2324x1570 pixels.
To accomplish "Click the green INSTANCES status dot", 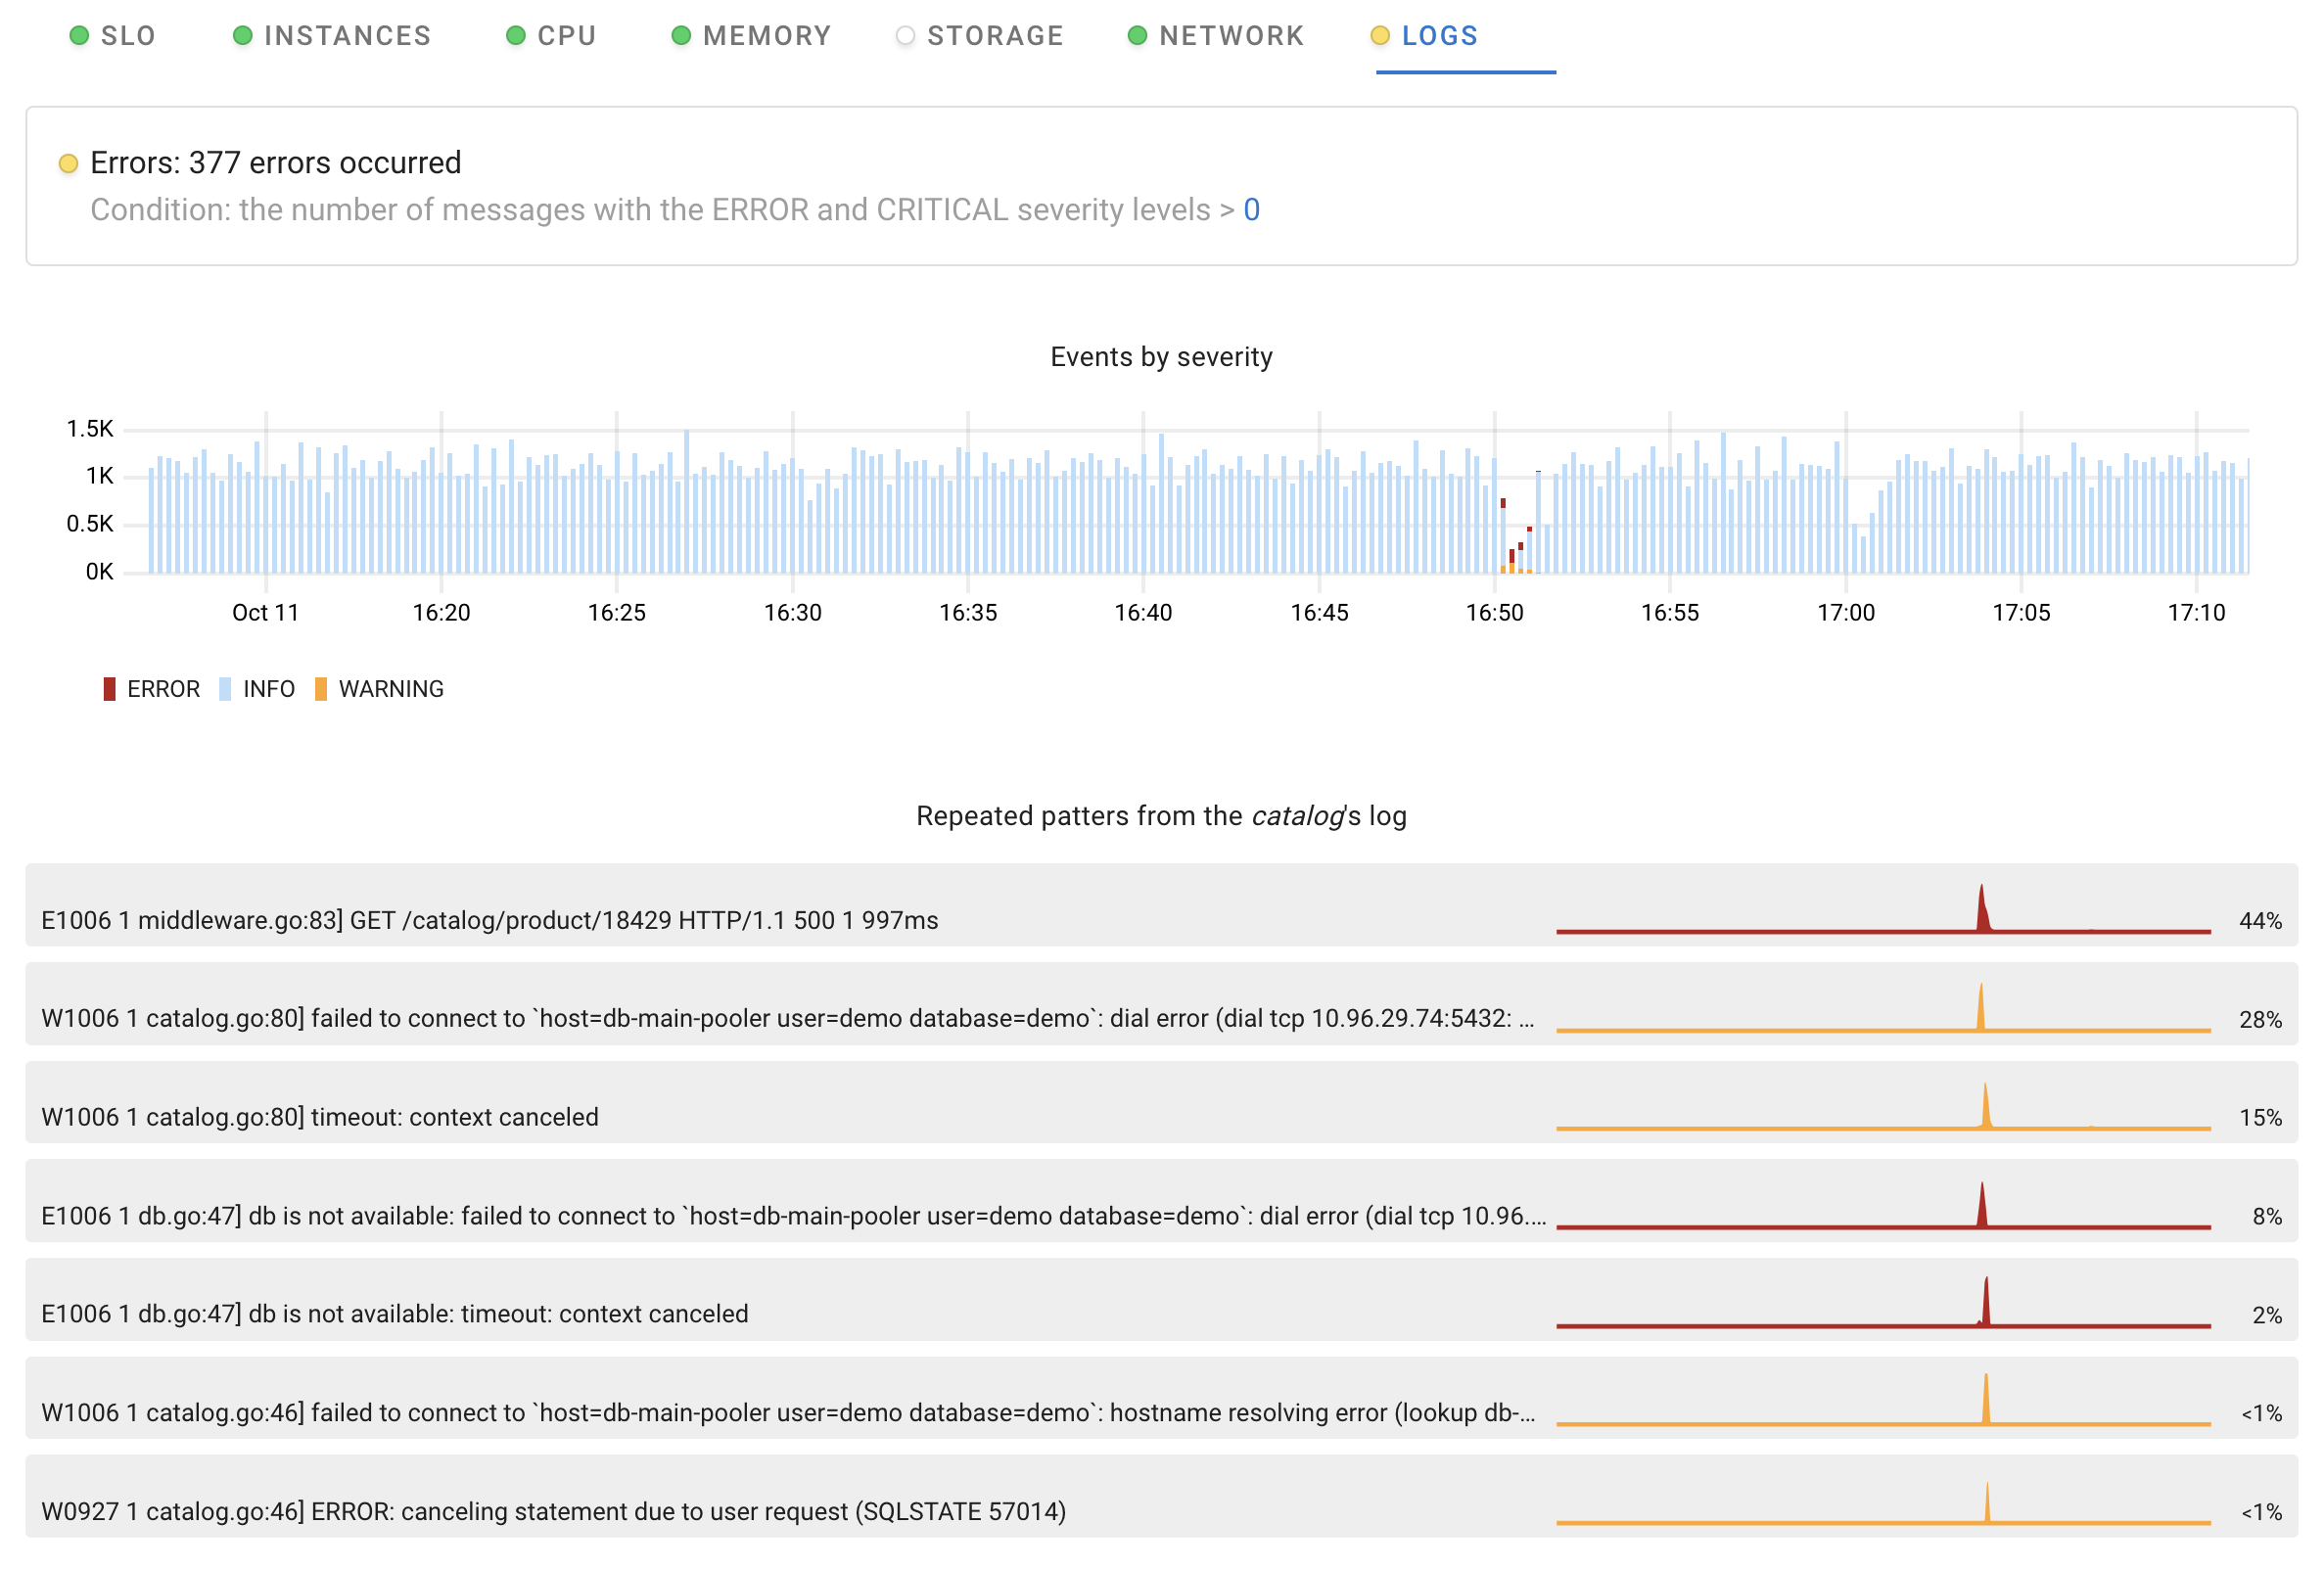I will coord(242,36).
